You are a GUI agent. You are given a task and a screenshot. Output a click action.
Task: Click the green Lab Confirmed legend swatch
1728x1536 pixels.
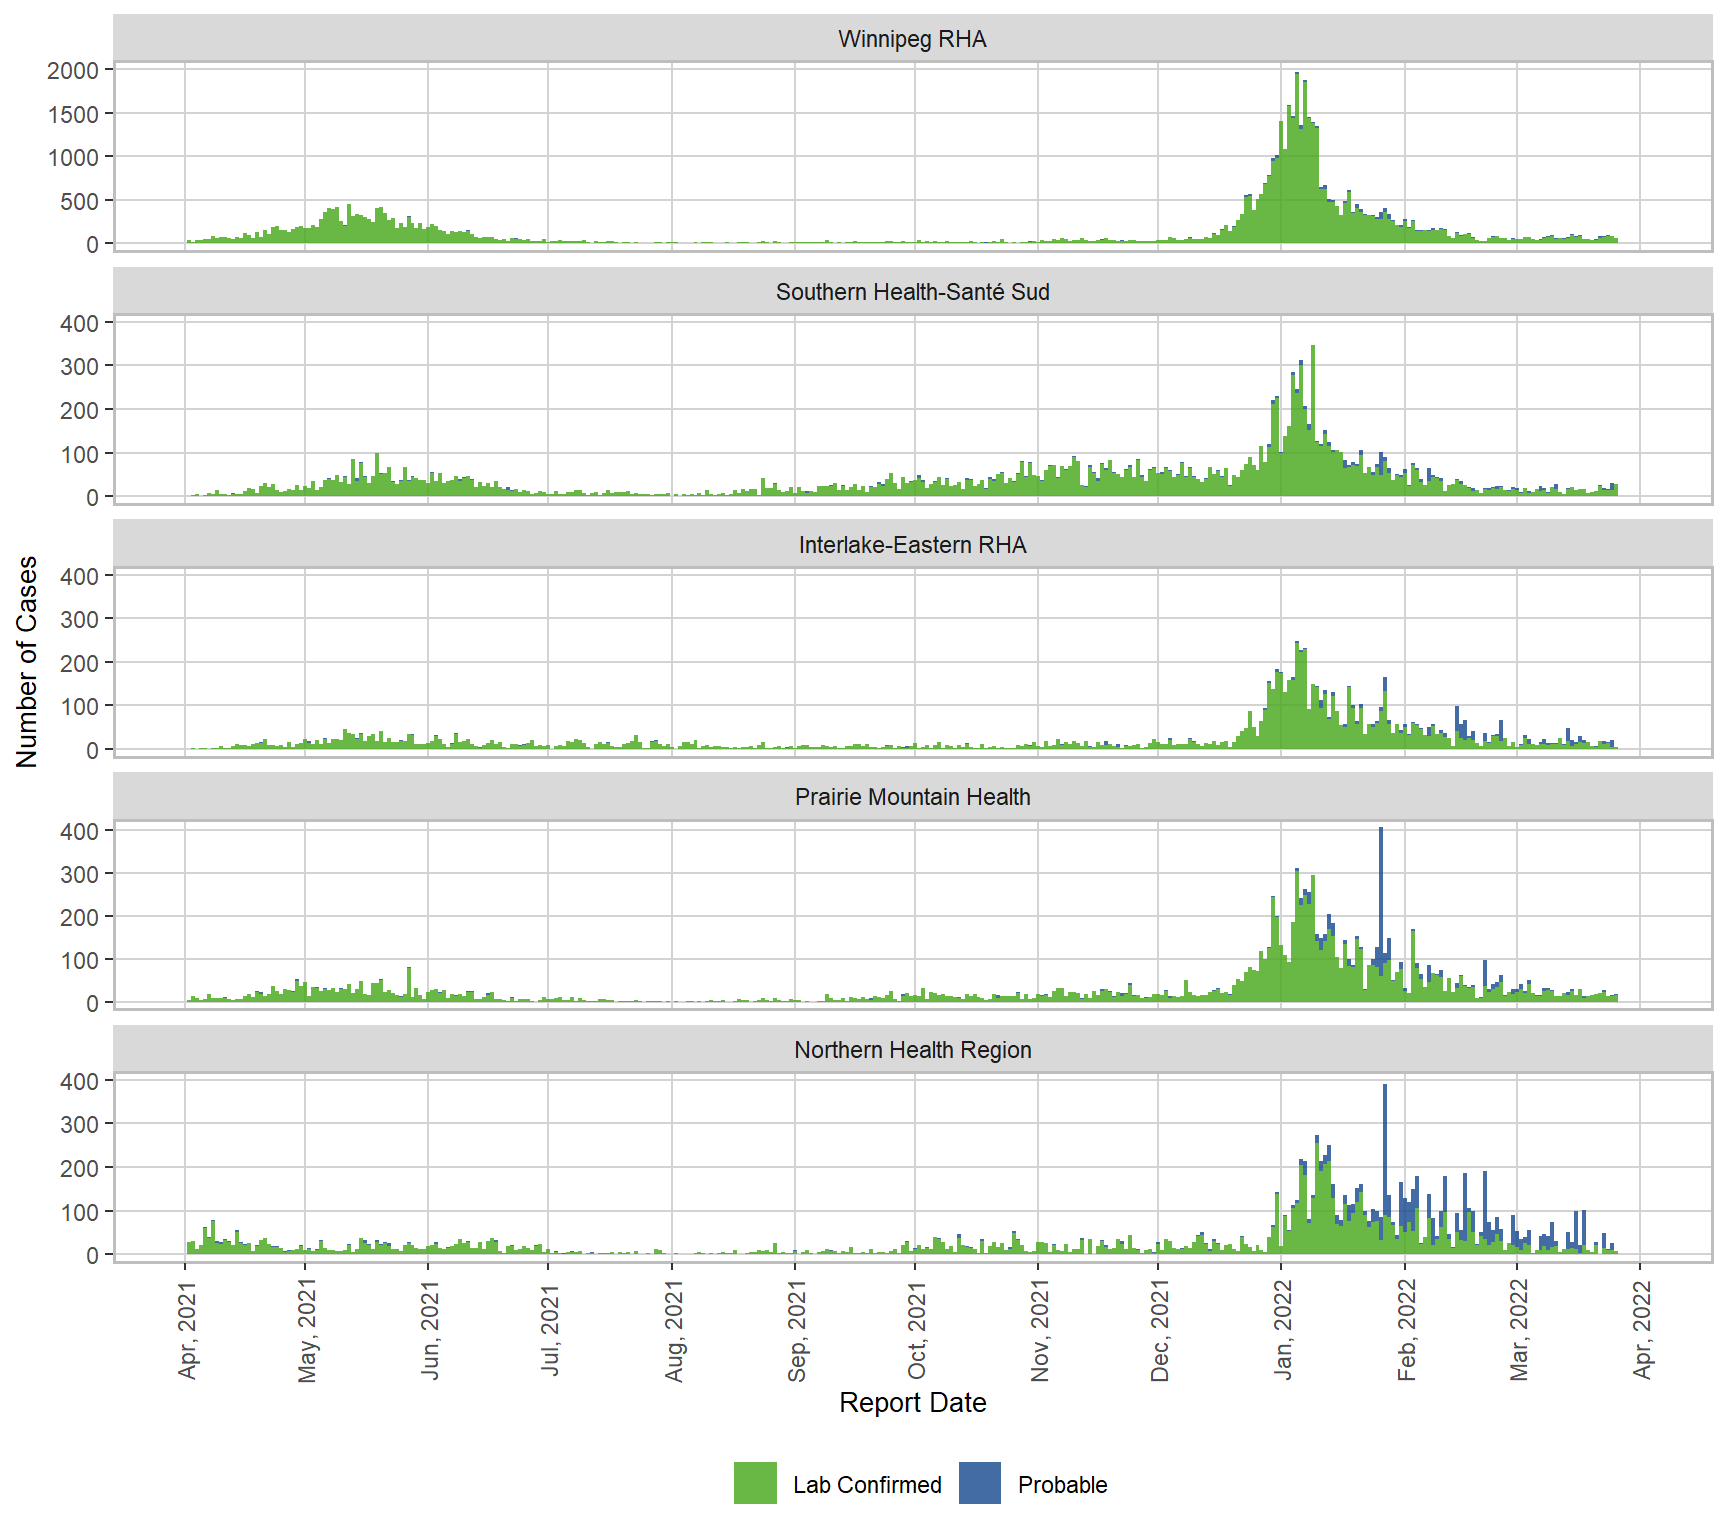pyautogui.click(x=755, y=1483)
